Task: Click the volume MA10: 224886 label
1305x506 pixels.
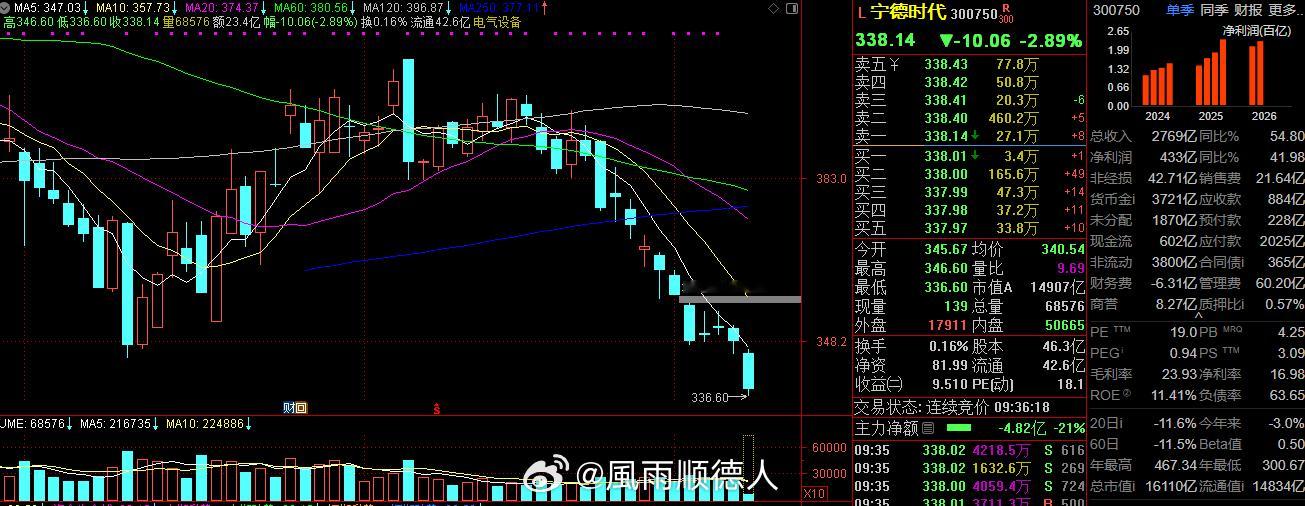Action: click(206, 424)
